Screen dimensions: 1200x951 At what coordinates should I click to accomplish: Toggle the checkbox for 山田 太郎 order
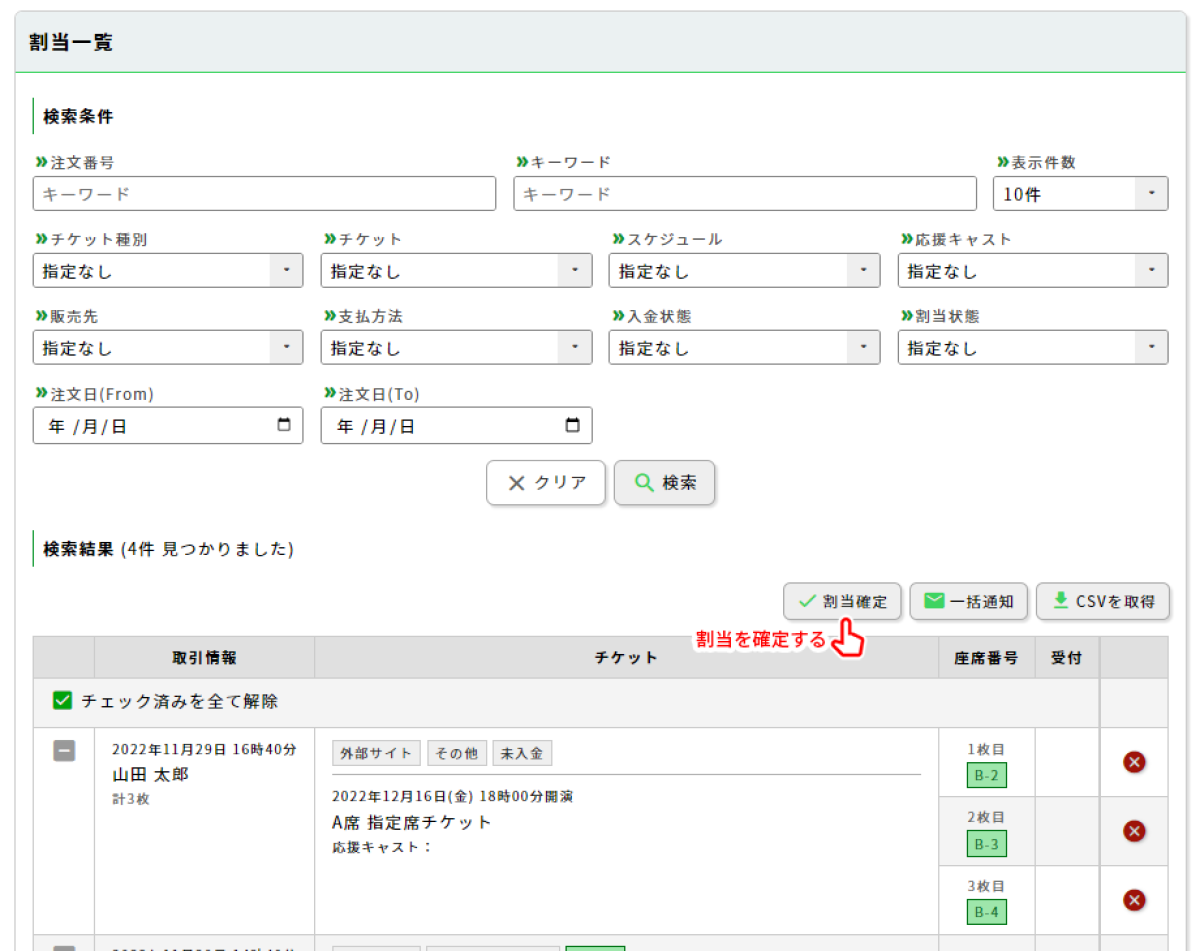pos(64,751)
